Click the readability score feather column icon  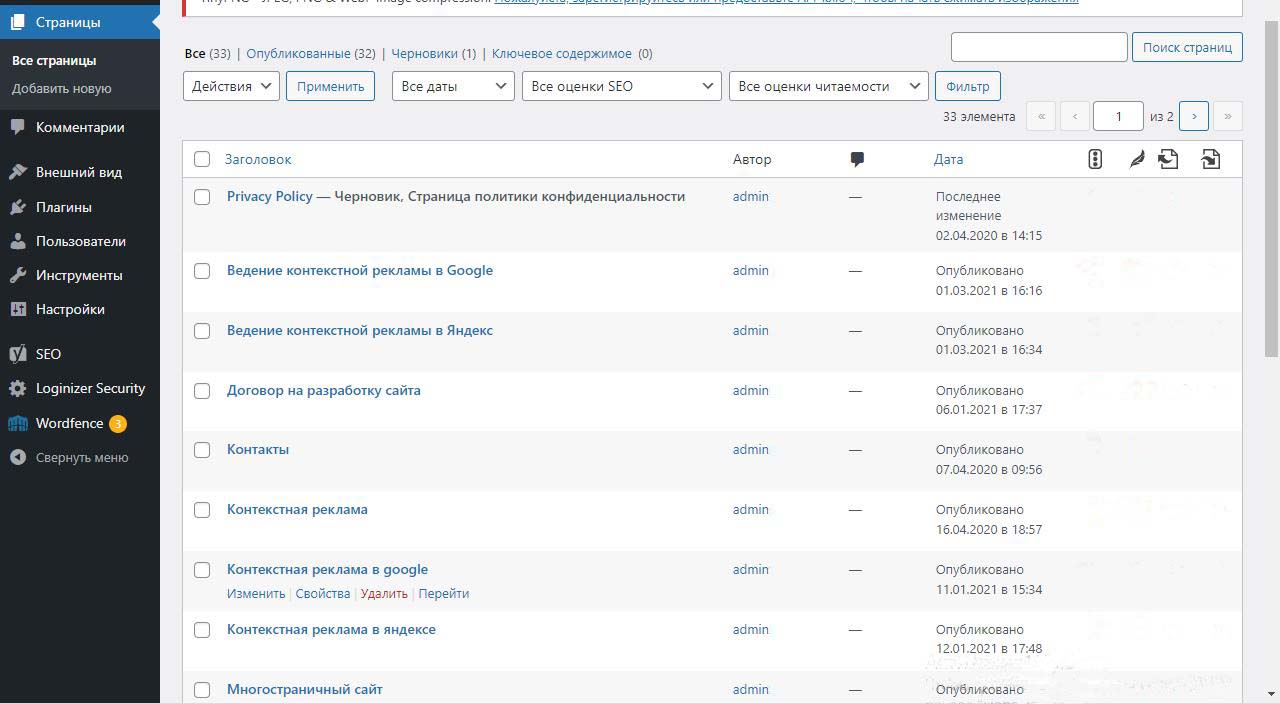click(1136, 159)
